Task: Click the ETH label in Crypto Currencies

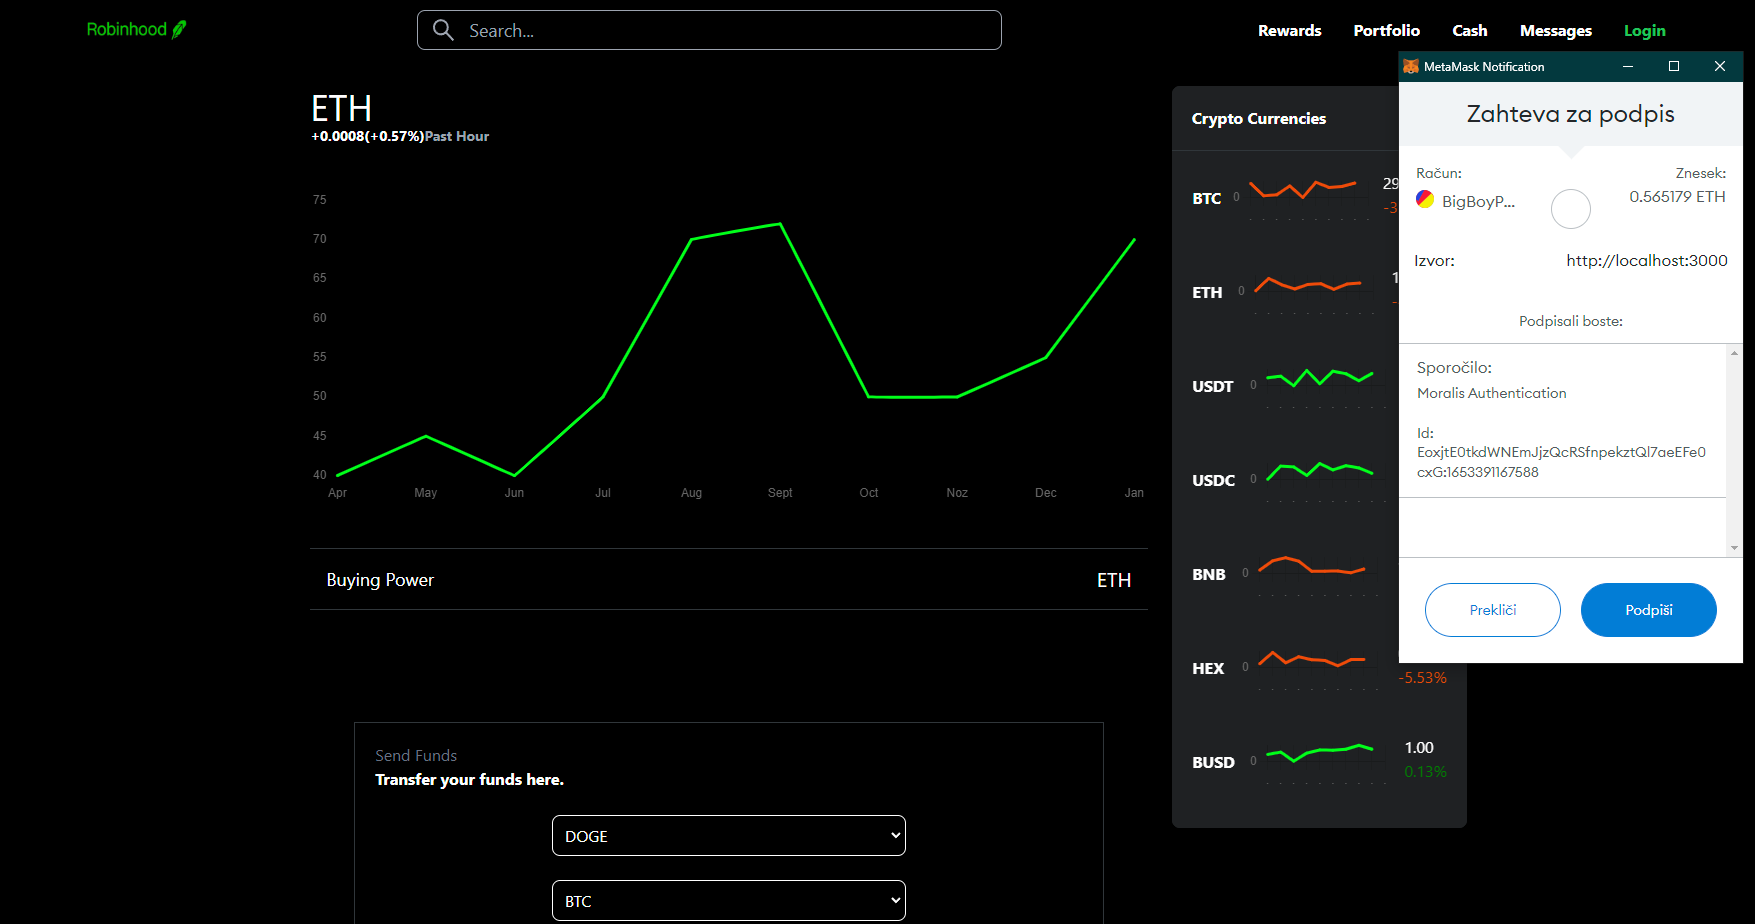Action: pos(1207,293)
